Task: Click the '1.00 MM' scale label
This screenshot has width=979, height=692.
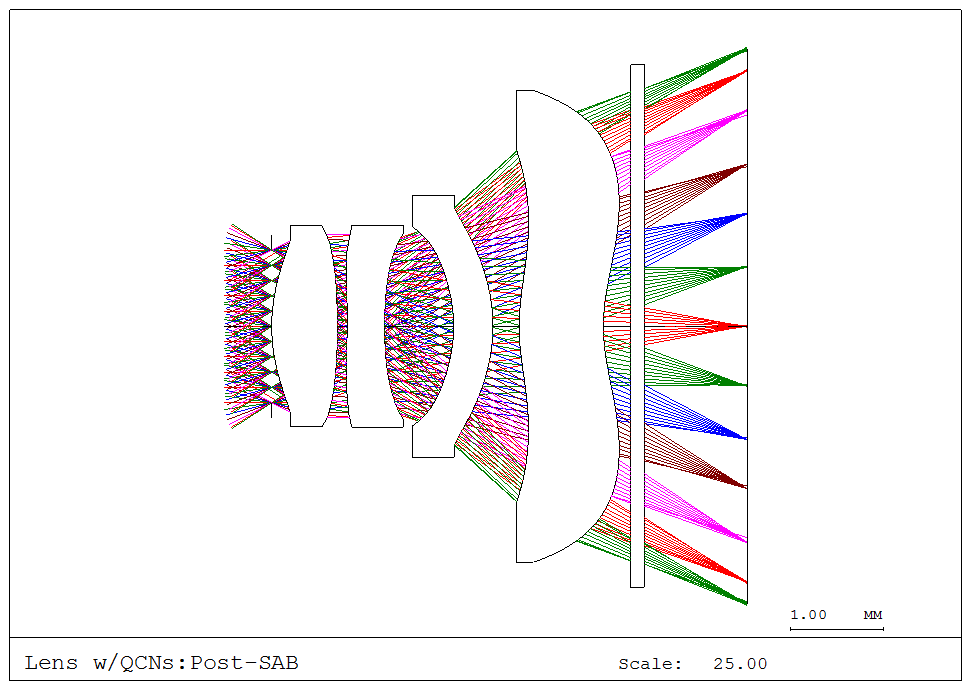Action: pos(835,614)
